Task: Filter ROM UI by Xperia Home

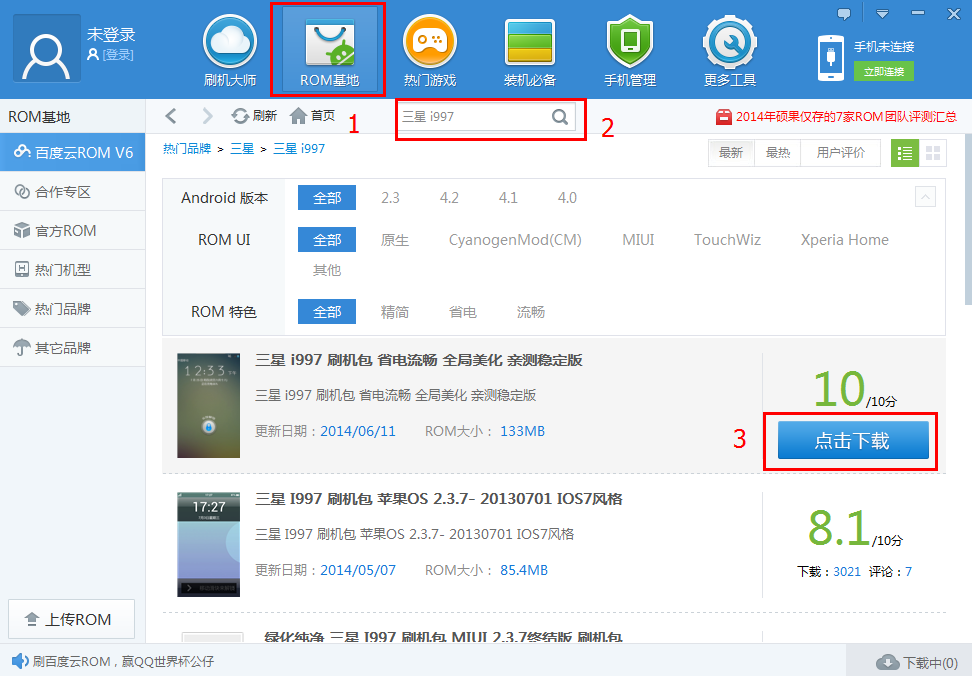Action: (844, 240)
